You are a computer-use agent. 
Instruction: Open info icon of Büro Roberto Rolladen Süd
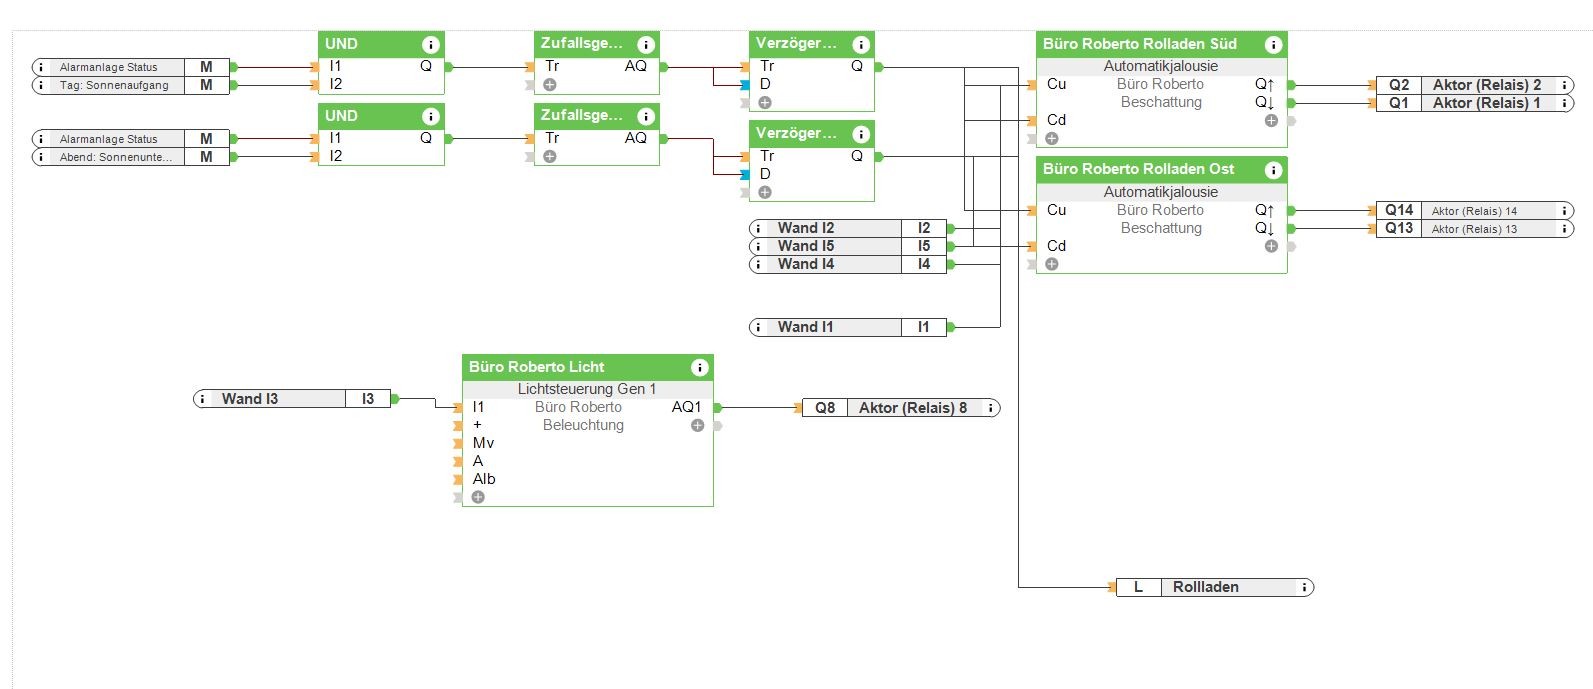[1273, 44]
